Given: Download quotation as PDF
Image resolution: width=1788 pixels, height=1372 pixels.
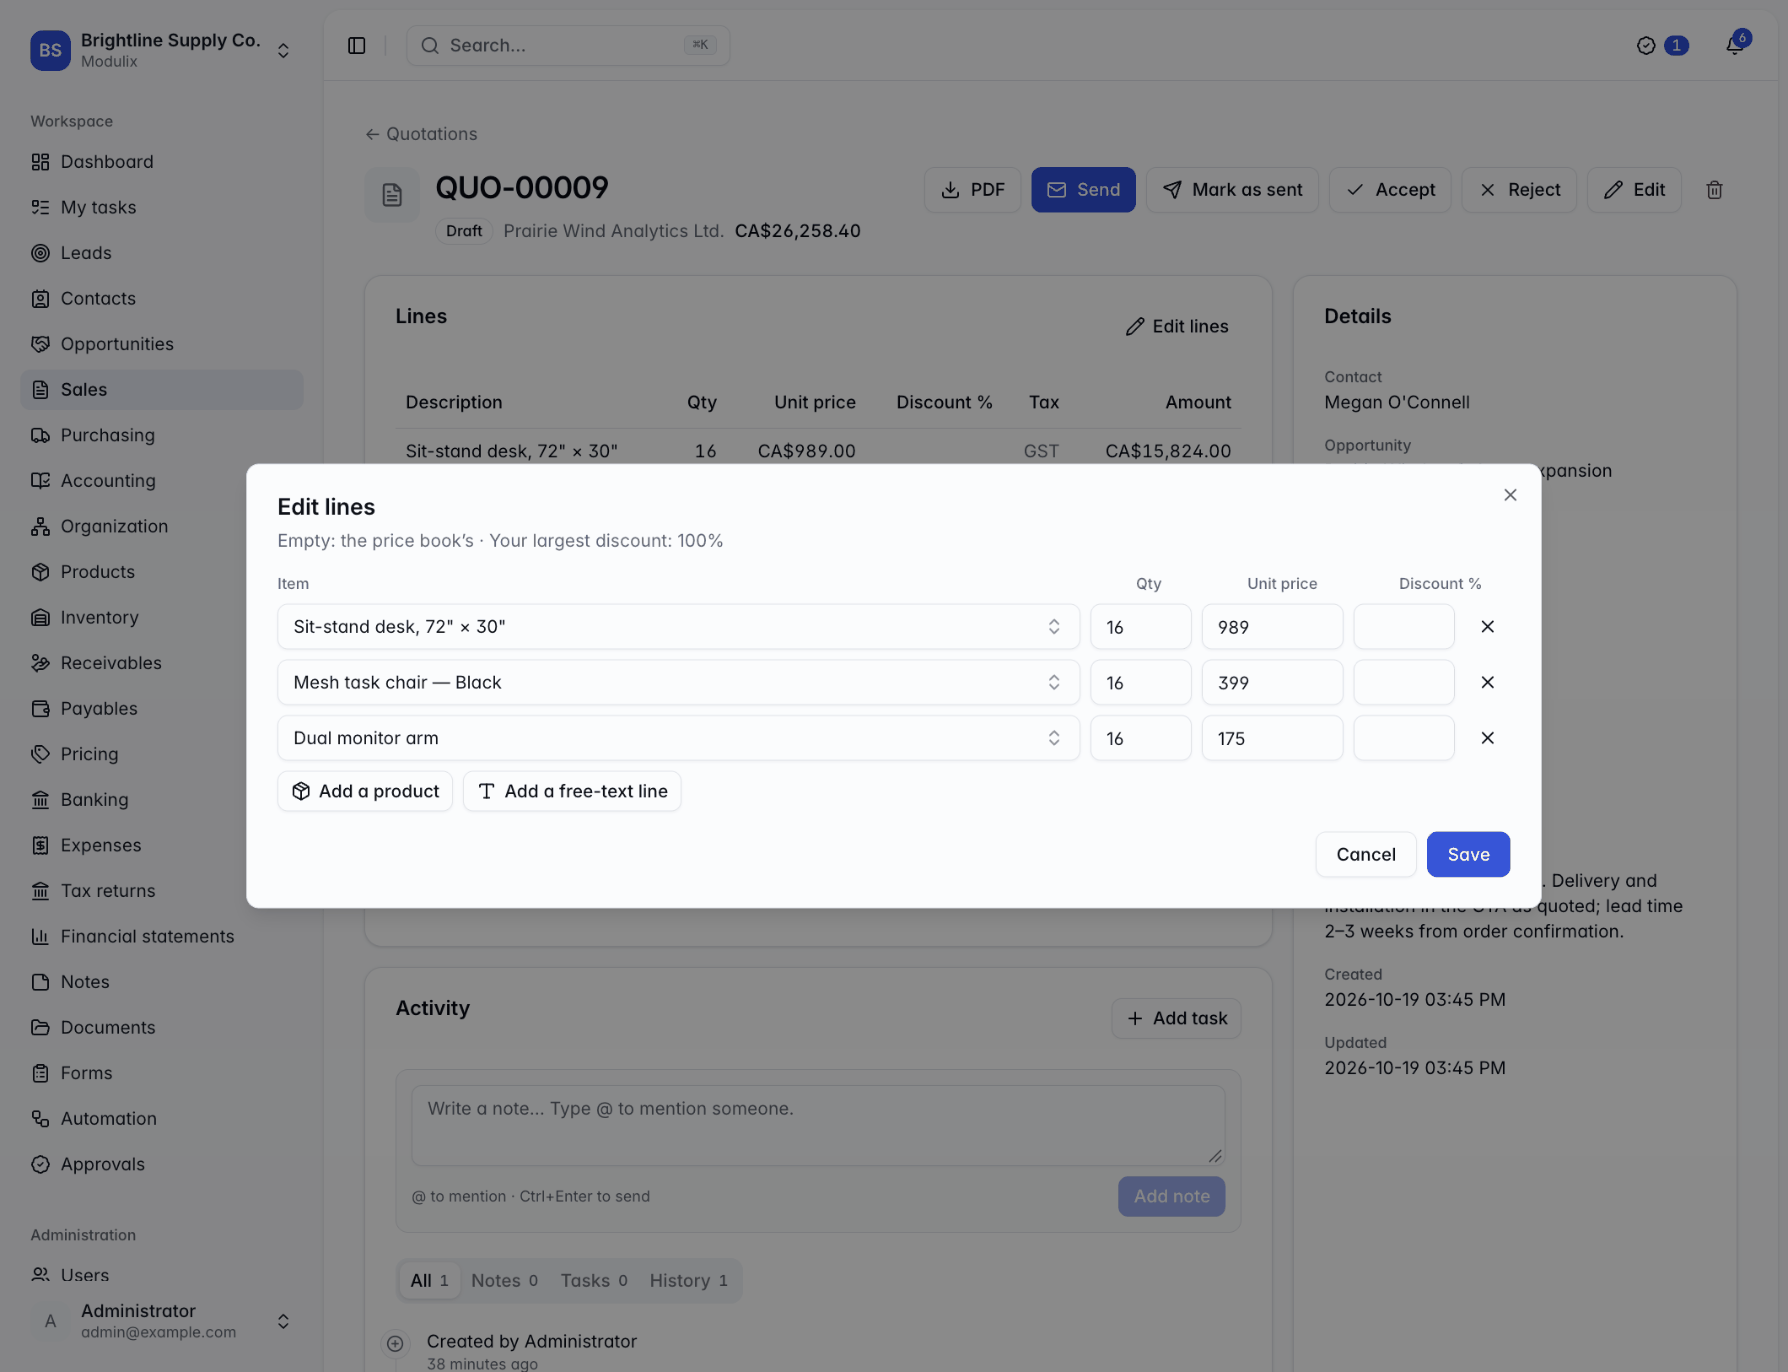Looking at the screenshot, I should (972, 190).
